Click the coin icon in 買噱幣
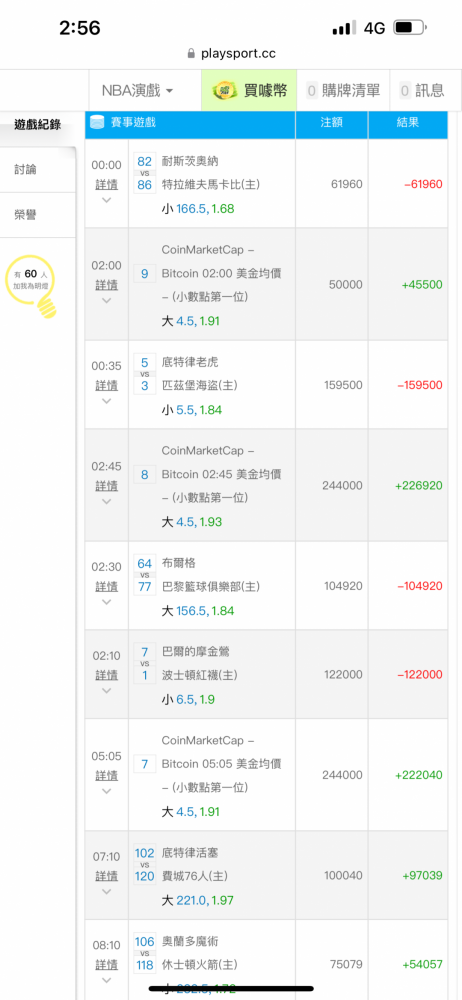 tap(224, 91)
